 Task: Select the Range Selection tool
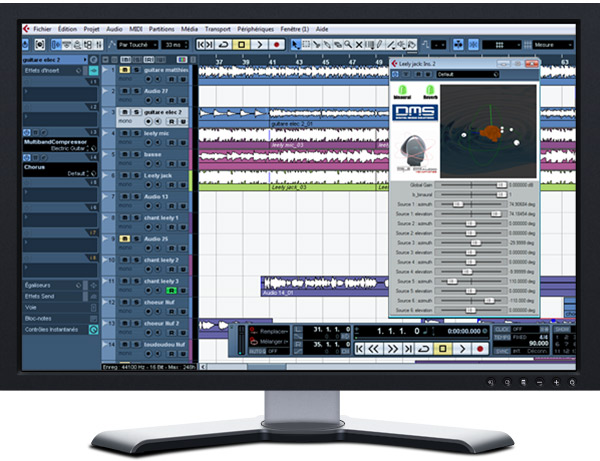coord(306,45)
